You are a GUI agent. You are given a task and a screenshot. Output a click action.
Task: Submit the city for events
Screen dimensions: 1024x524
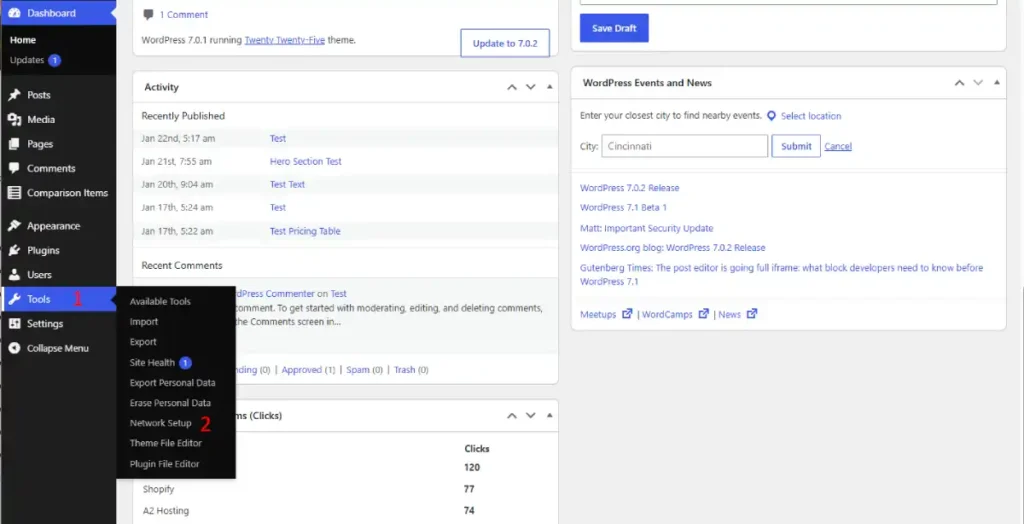click(x=796, y=146)
